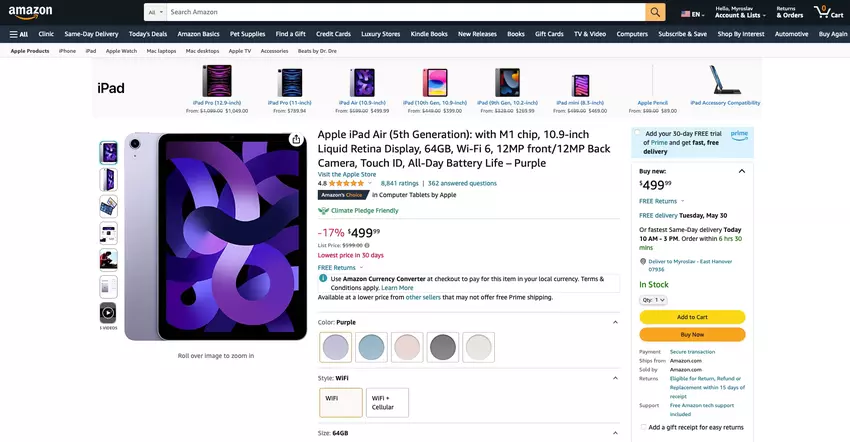Click the share icon on product image
Viewport: 850px width, 442px height.
295,140
